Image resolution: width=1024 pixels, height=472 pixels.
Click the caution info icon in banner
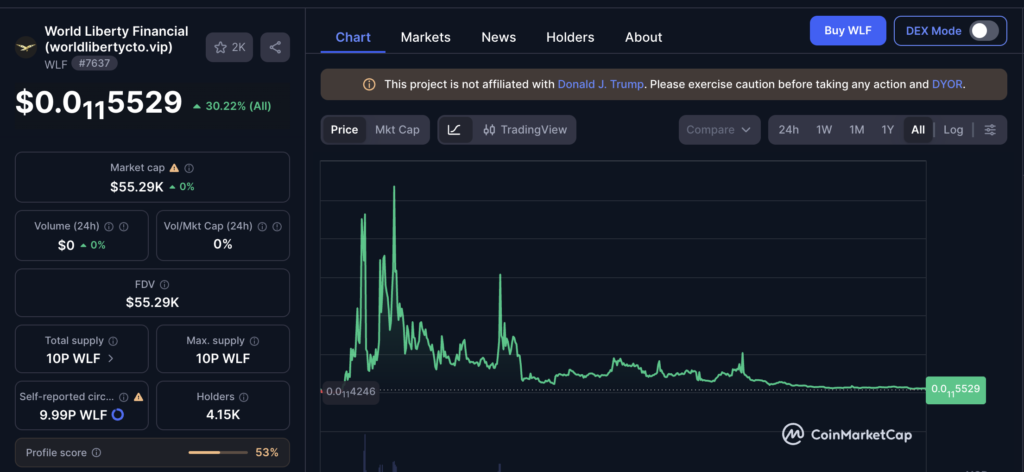[x=369, y=85]
